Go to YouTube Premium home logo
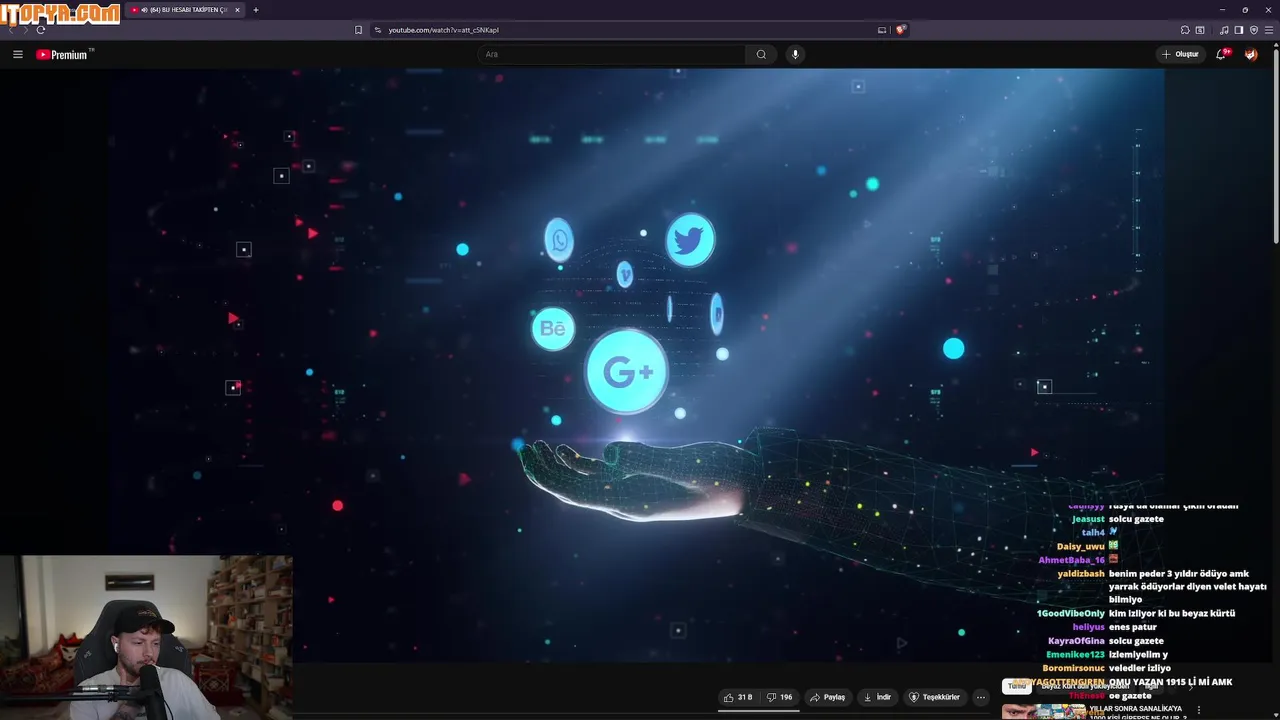The image size is (1280, 720). (64, 54)
